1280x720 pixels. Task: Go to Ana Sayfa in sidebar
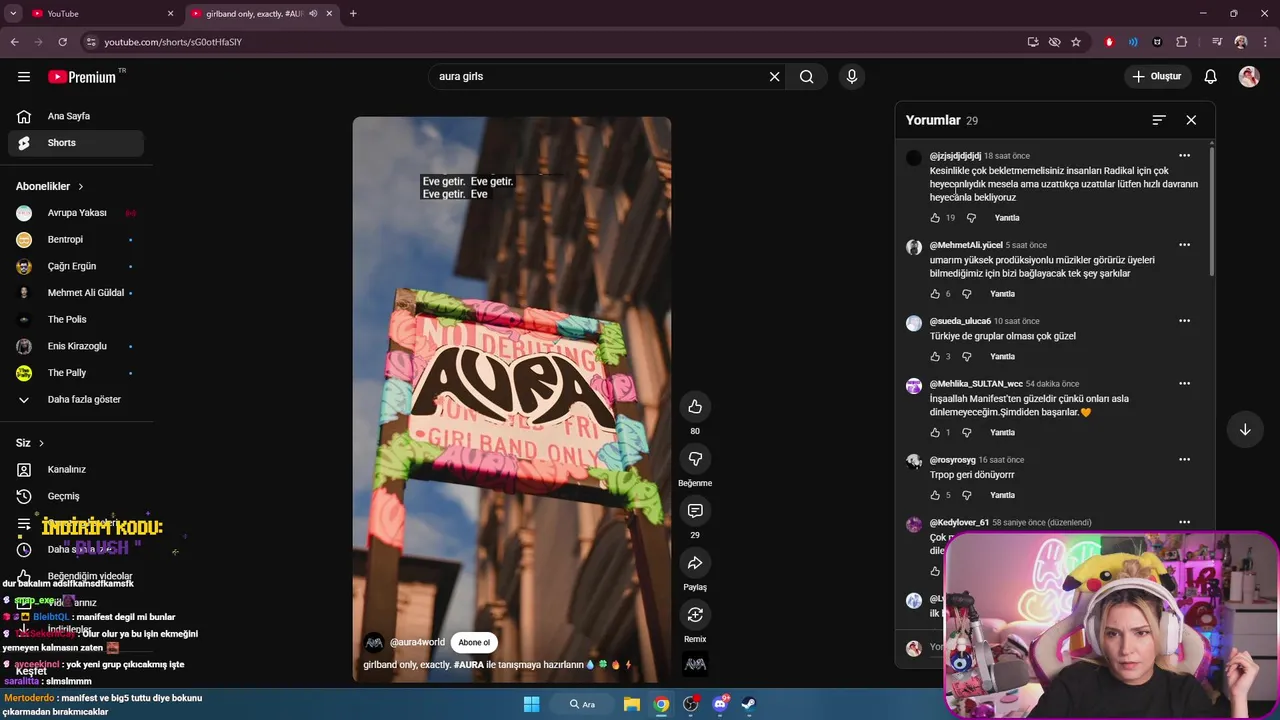(76, 116)
